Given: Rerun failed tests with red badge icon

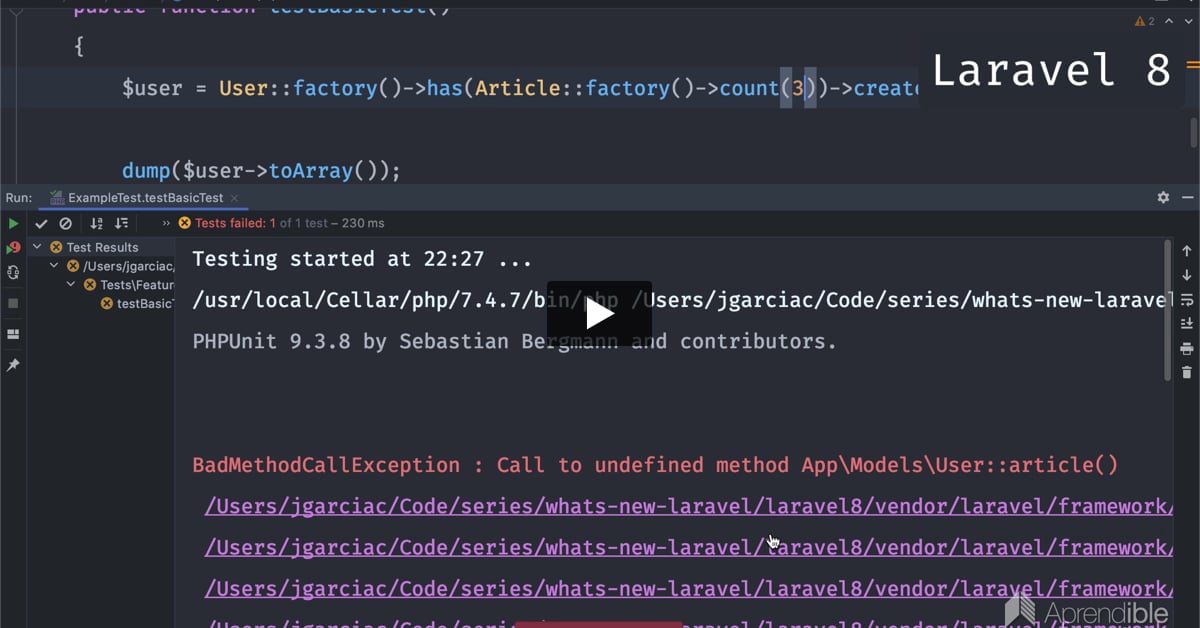Looking at the screenshot, I should 14,247.
